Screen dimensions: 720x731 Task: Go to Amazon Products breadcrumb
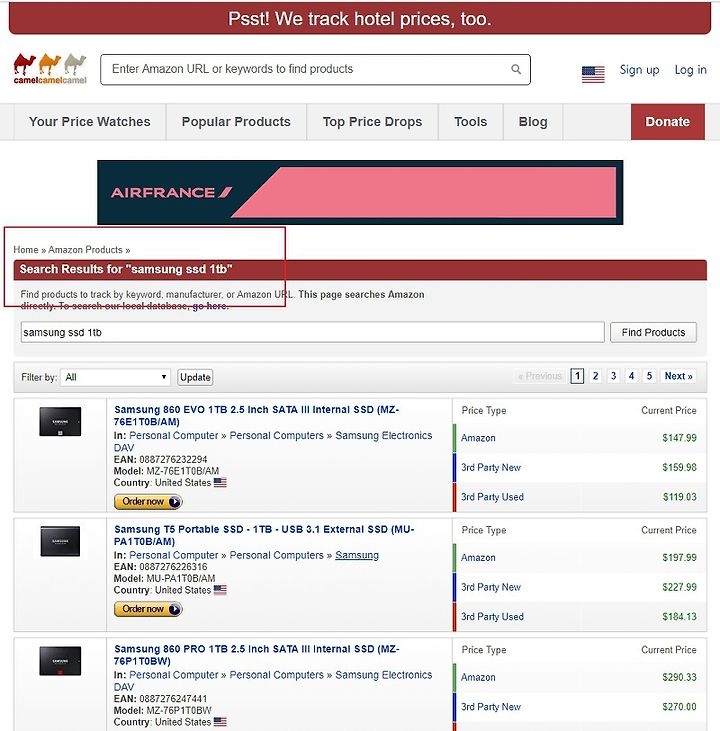(85, 250)
